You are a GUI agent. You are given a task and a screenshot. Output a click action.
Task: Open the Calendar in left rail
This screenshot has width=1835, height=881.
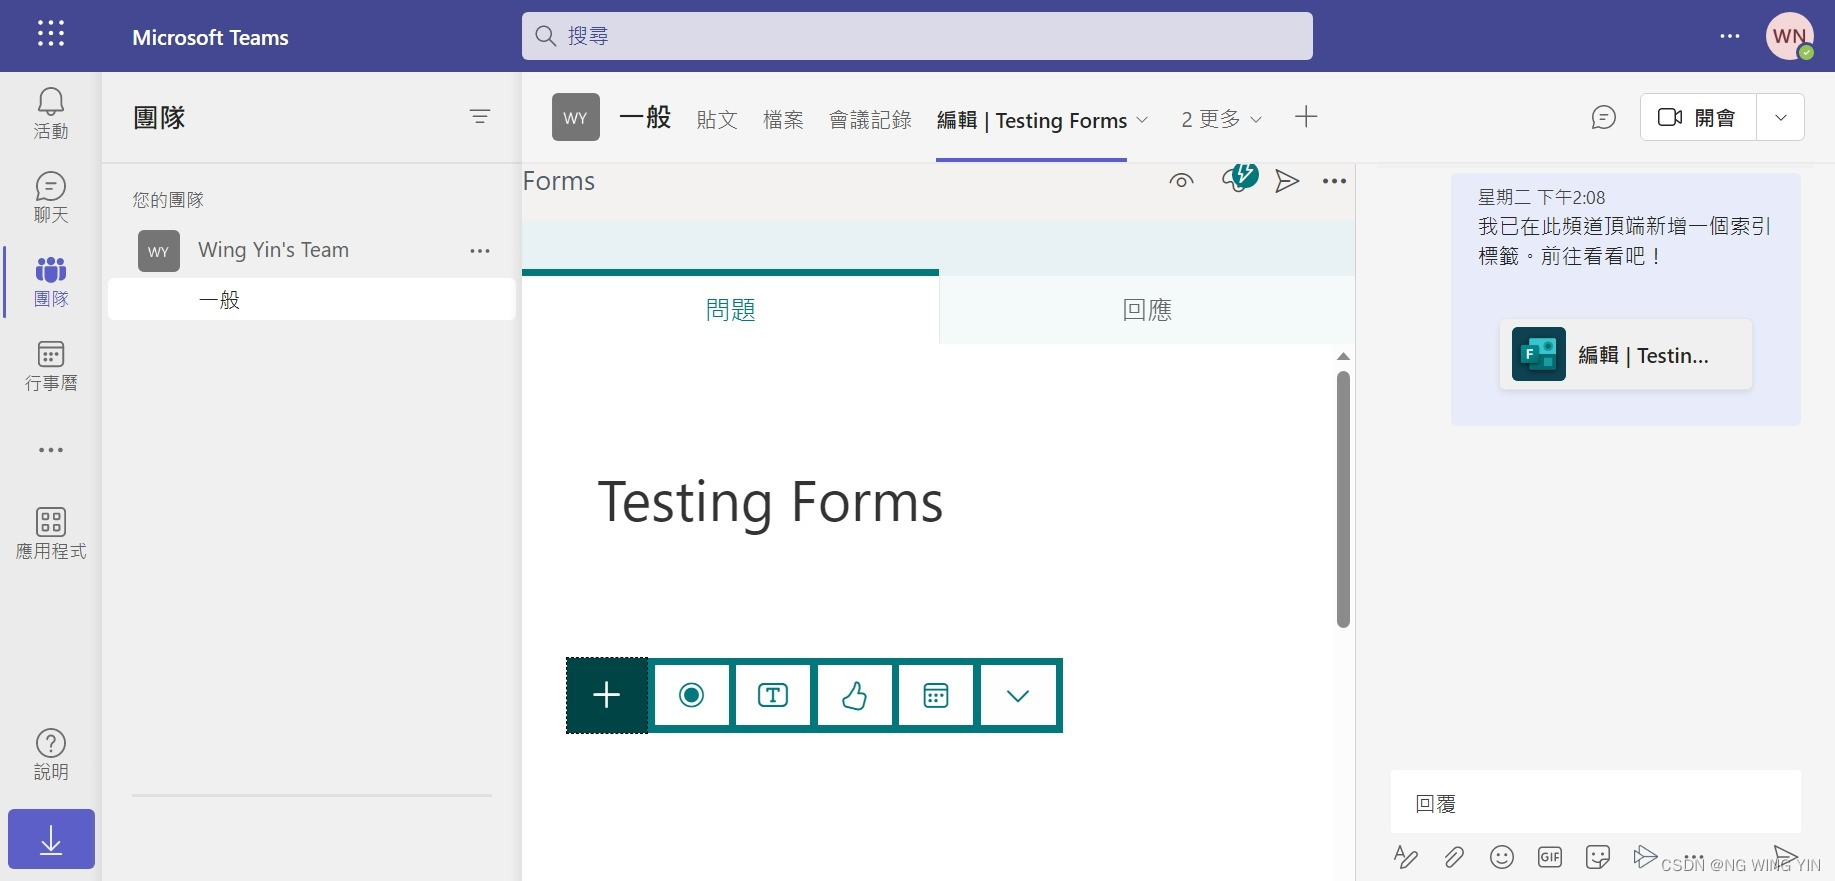(51, 366)
